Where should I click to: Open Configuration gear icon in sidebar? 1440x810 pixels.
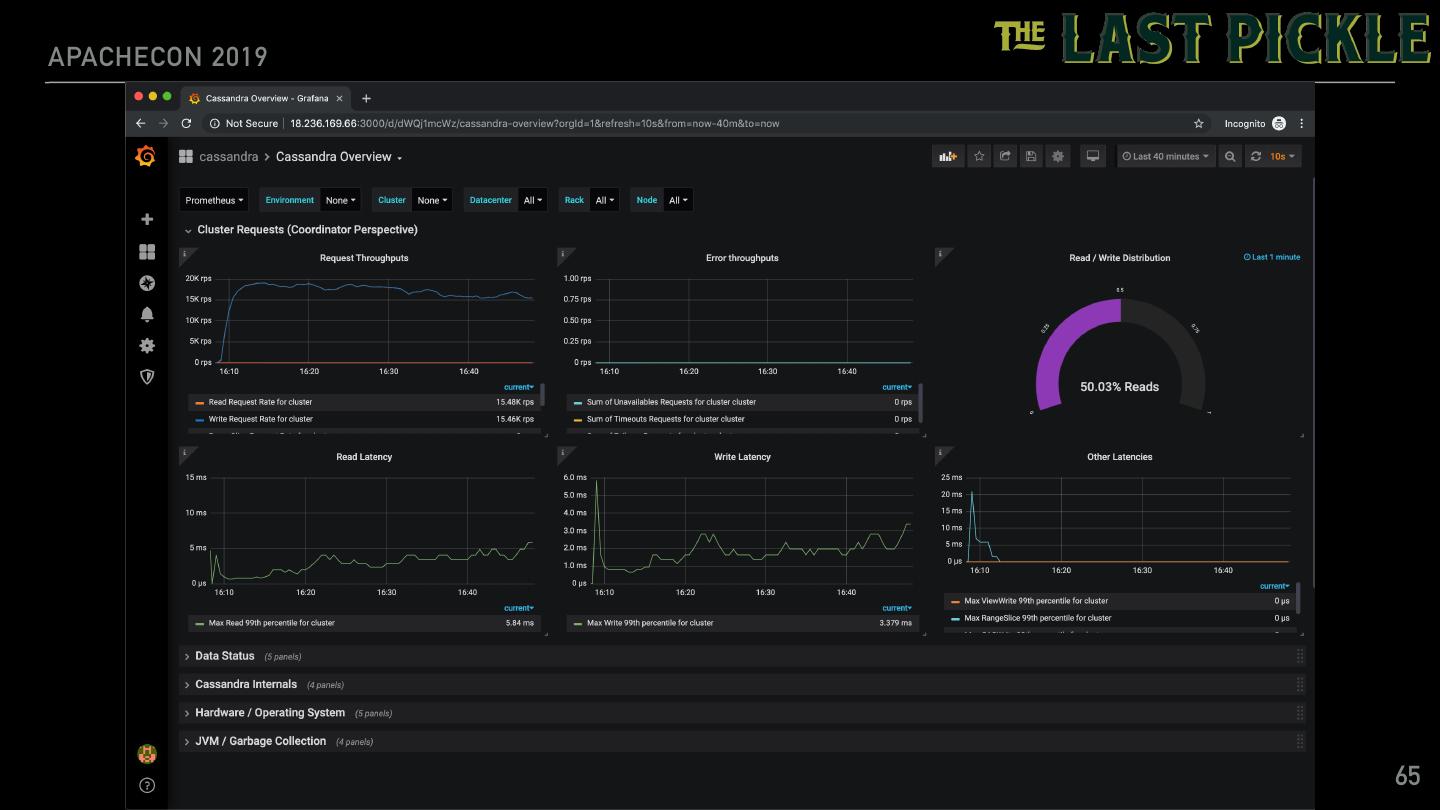click(x=147, y=345)
